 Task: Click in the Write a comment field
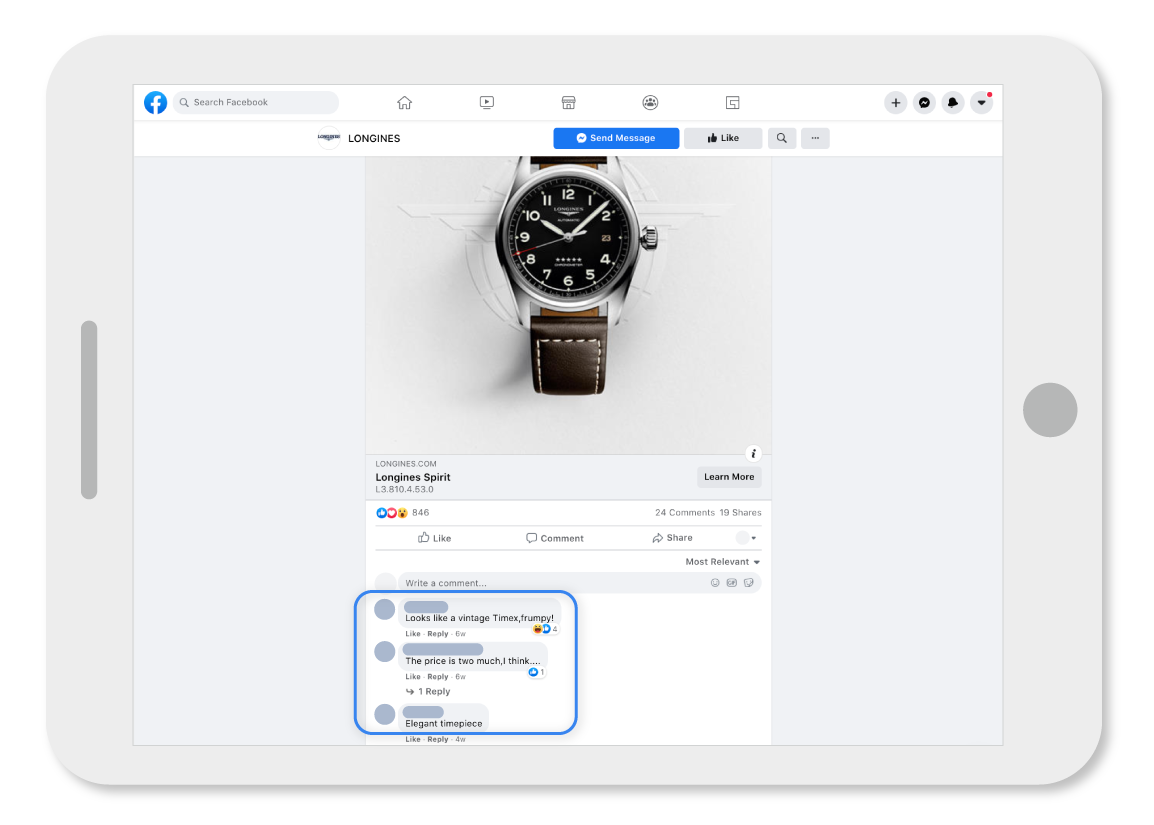tap(550, 583)
